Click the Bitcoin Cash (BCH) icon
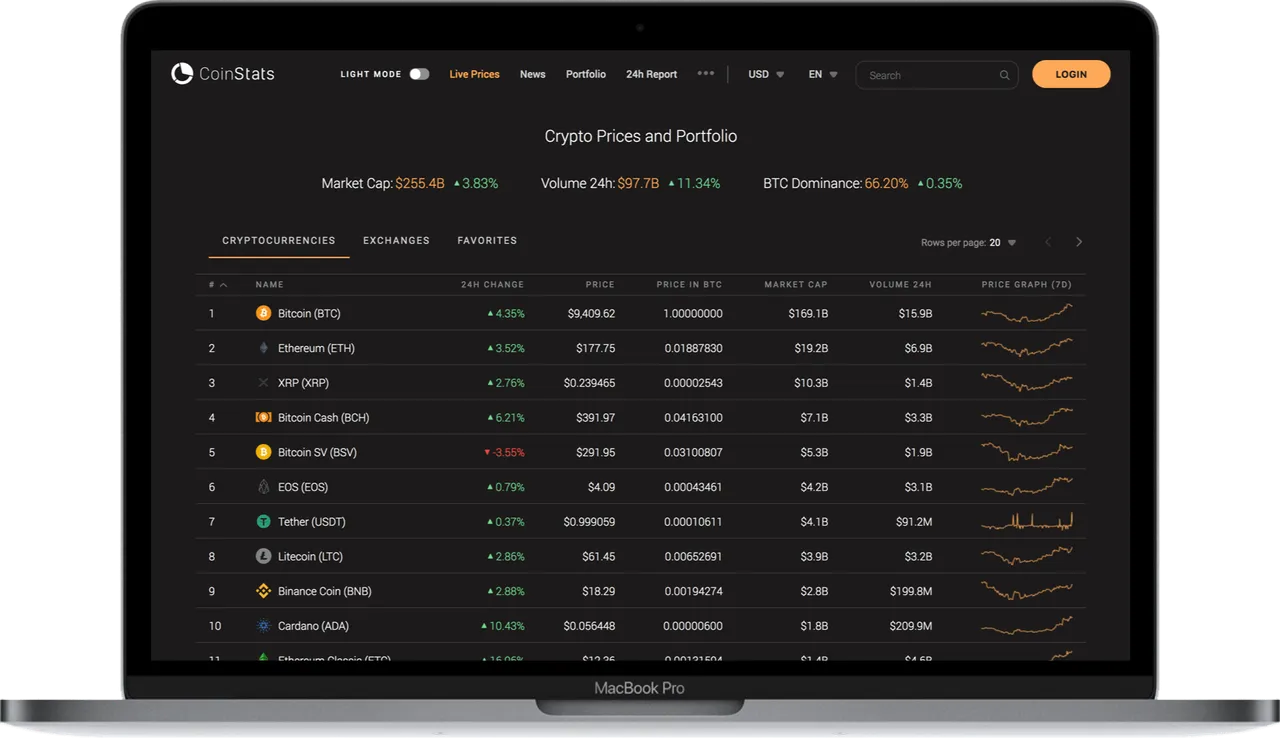This screenshot has height=738, width=1280. [x=264, y=417]
